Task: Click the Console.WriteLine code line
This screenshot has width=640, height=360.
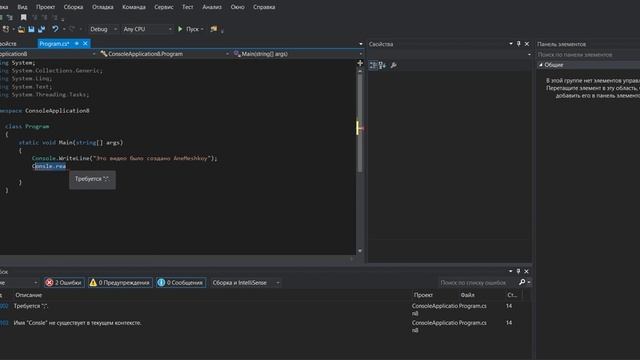Action: (124, 158)
